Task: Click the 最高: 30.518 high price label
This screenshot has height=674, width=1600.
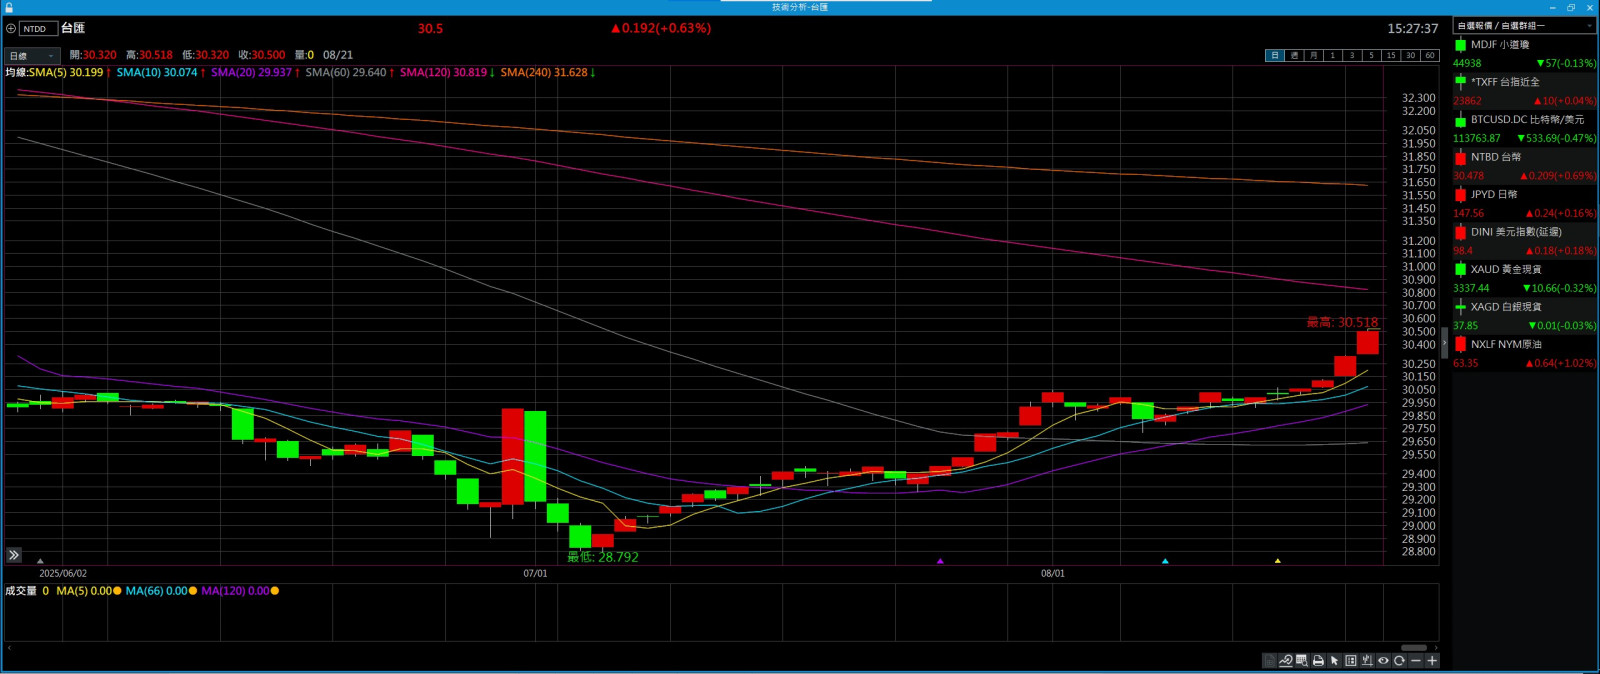Action: (x=1342, y=322)
